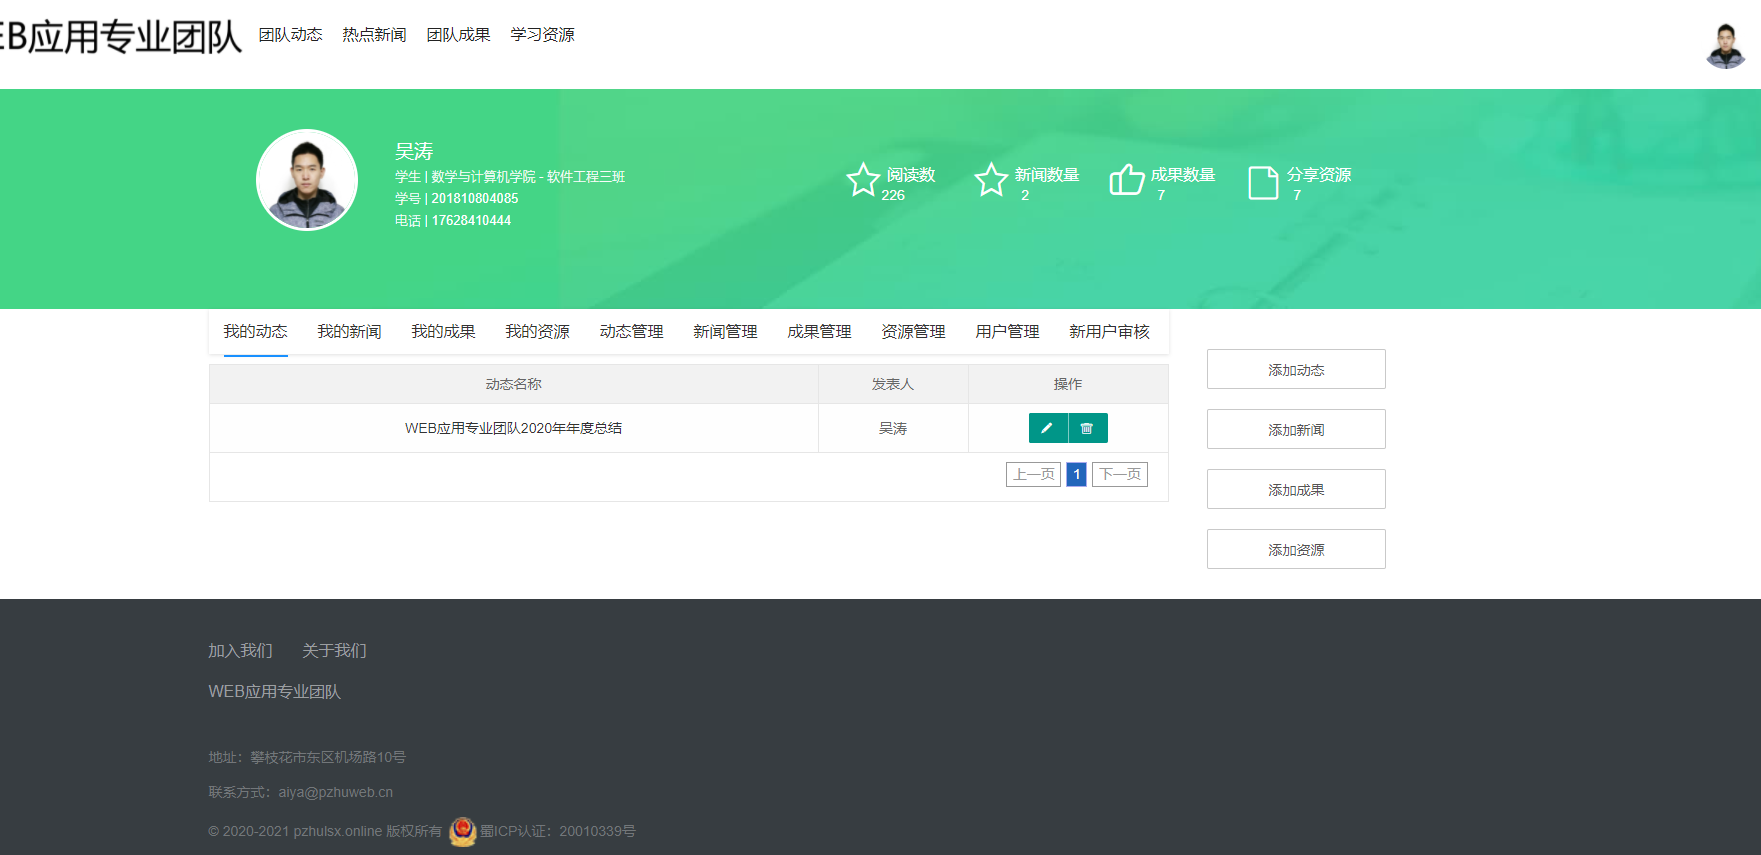
Task: Click the 发表人 column header
Action: click(x=893, y=384)
